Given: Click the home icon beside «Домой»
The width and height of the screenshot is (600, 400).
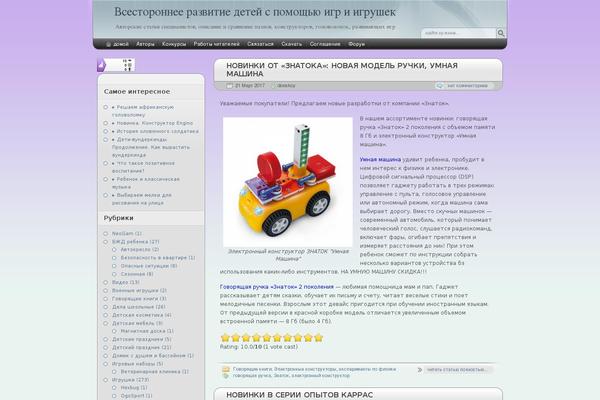Looking at the screenshot, I should point(108,44).
